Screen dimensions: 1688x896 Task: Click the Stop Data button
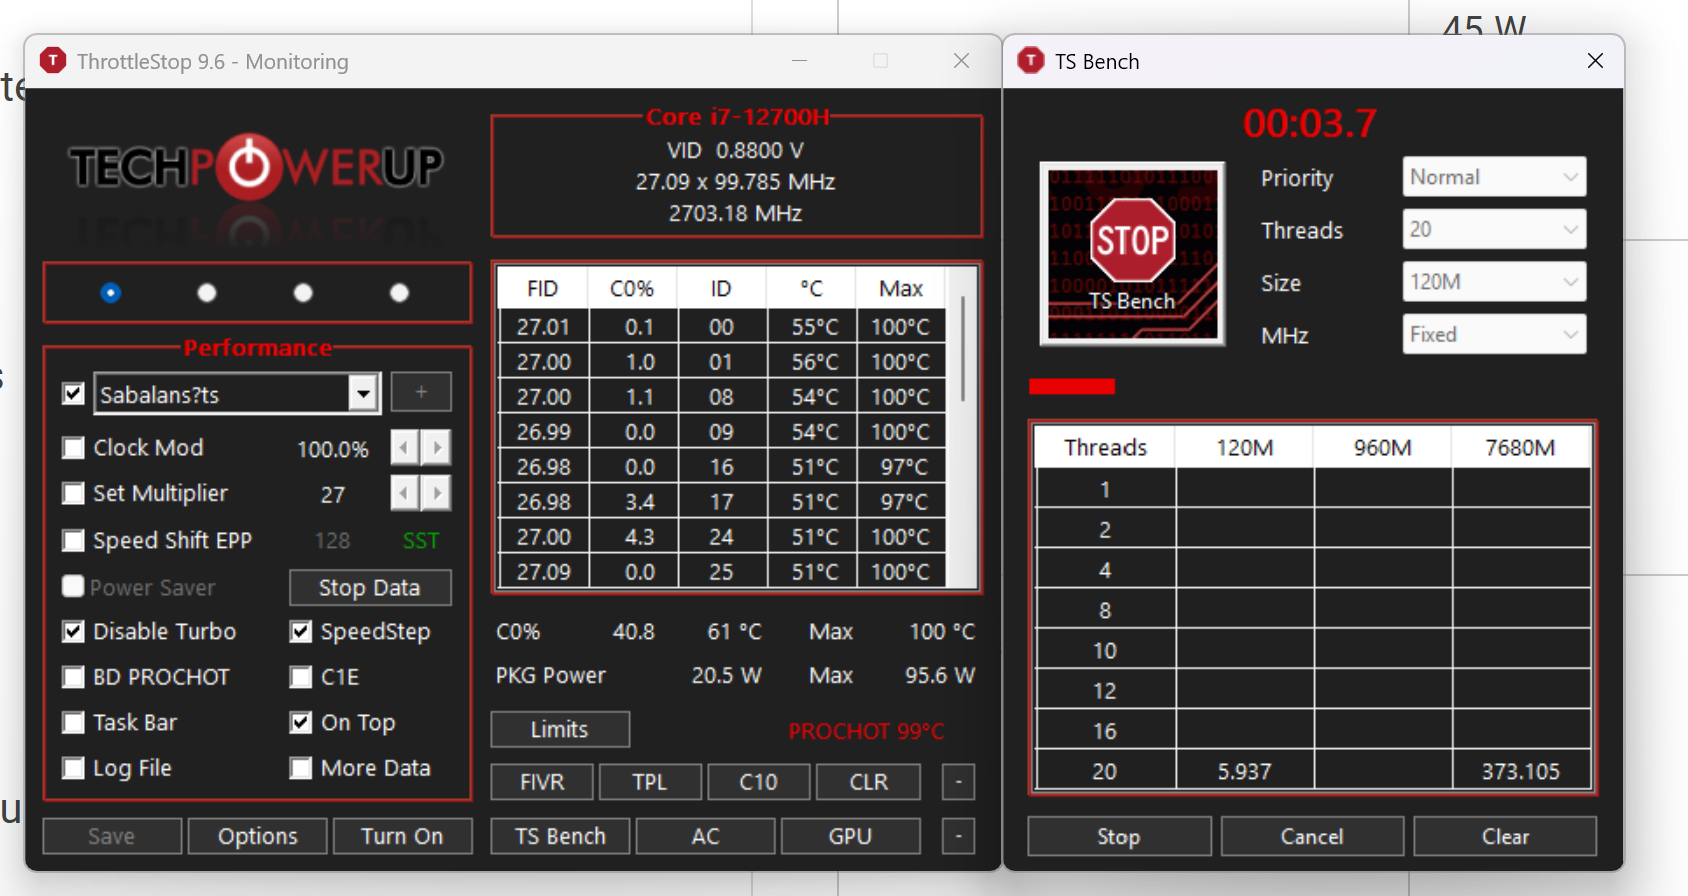click(x=370, y=587)
